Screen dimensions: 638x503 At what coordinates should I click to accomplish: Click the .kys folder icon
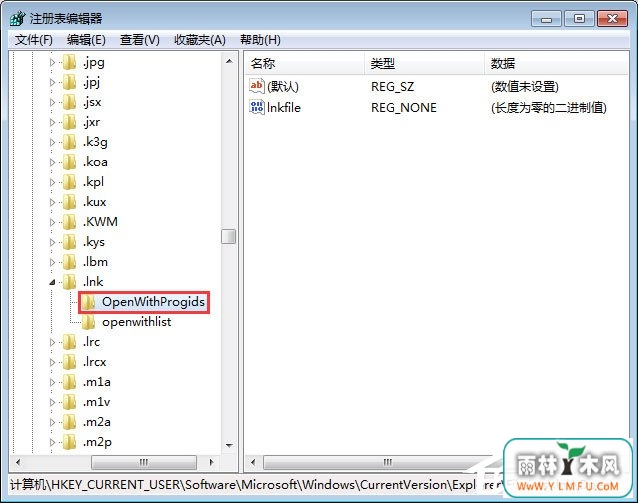coord(69,242)
